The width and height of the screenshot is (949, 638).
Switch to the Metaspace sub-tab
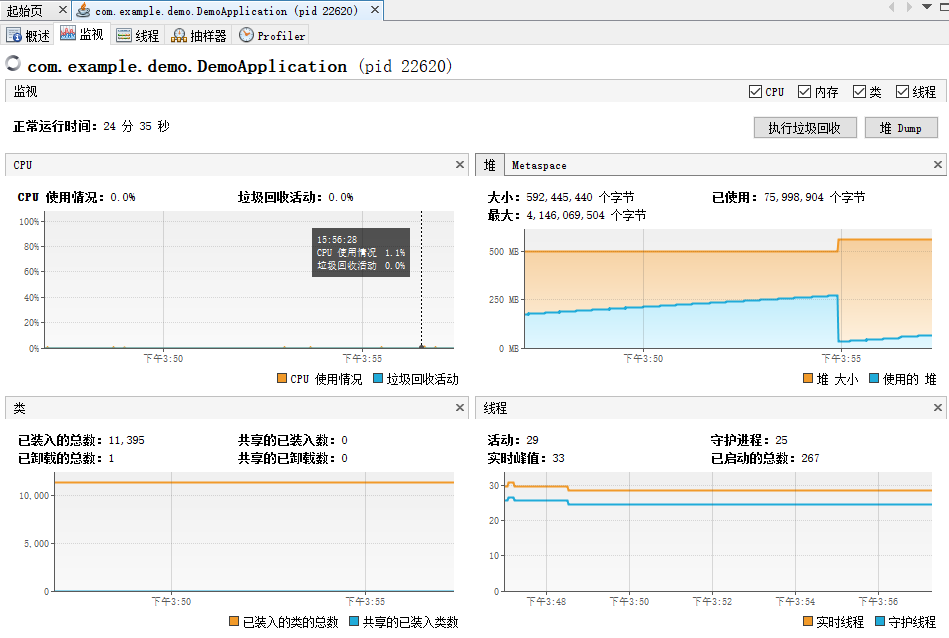click(x=539, y=165)
